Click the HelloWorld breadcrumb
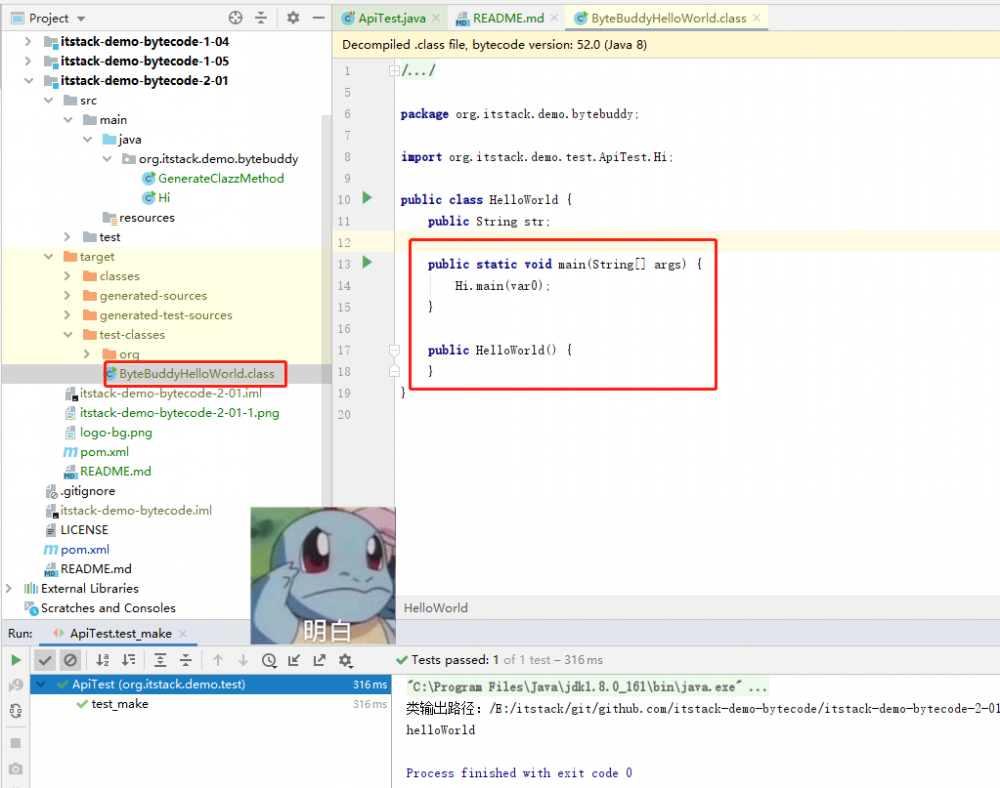The width and height of the screenshot is (1000, 788). click(436, 608)
